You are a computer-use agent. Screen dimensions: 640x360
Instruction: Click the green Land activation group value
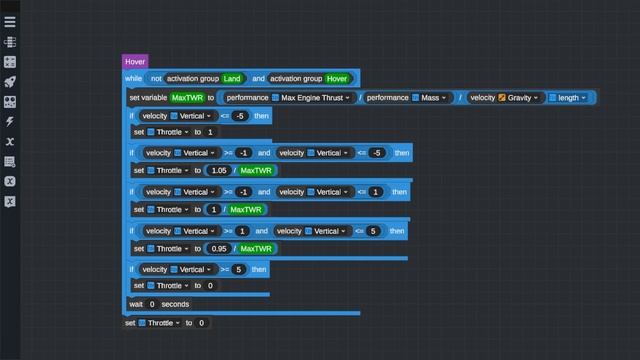click(232, 79)
